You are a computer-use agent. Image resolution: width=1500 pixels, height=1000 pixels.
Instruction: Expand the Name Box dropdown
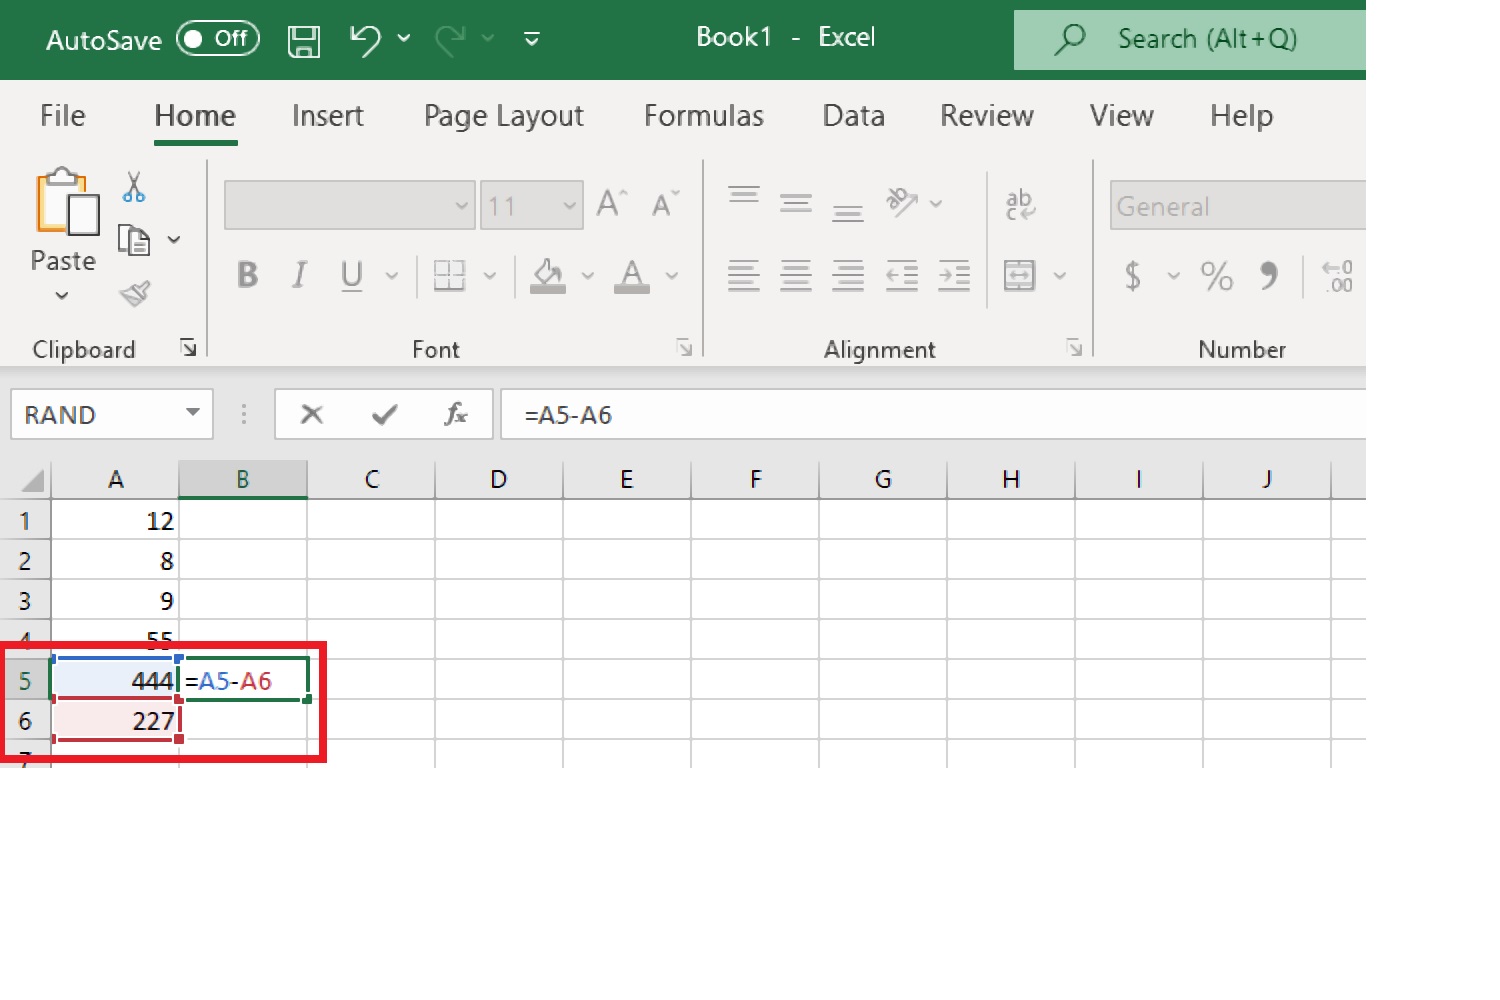(193, 413)
